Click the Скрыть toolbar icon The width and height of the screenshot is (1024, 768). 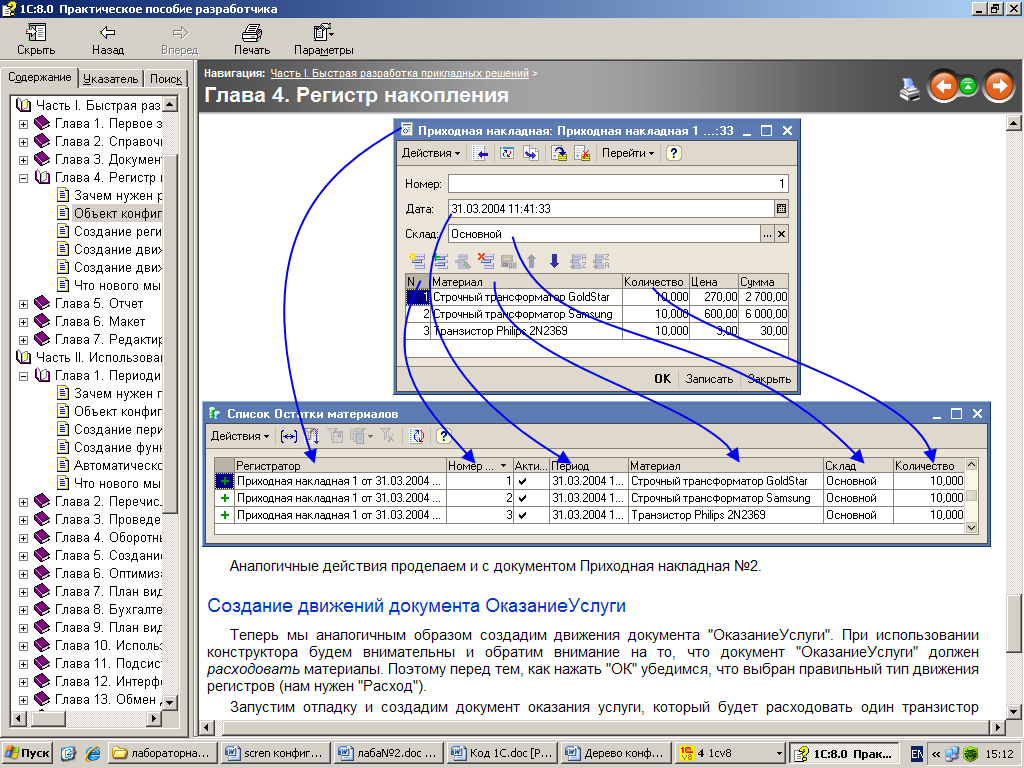[36, 39]
